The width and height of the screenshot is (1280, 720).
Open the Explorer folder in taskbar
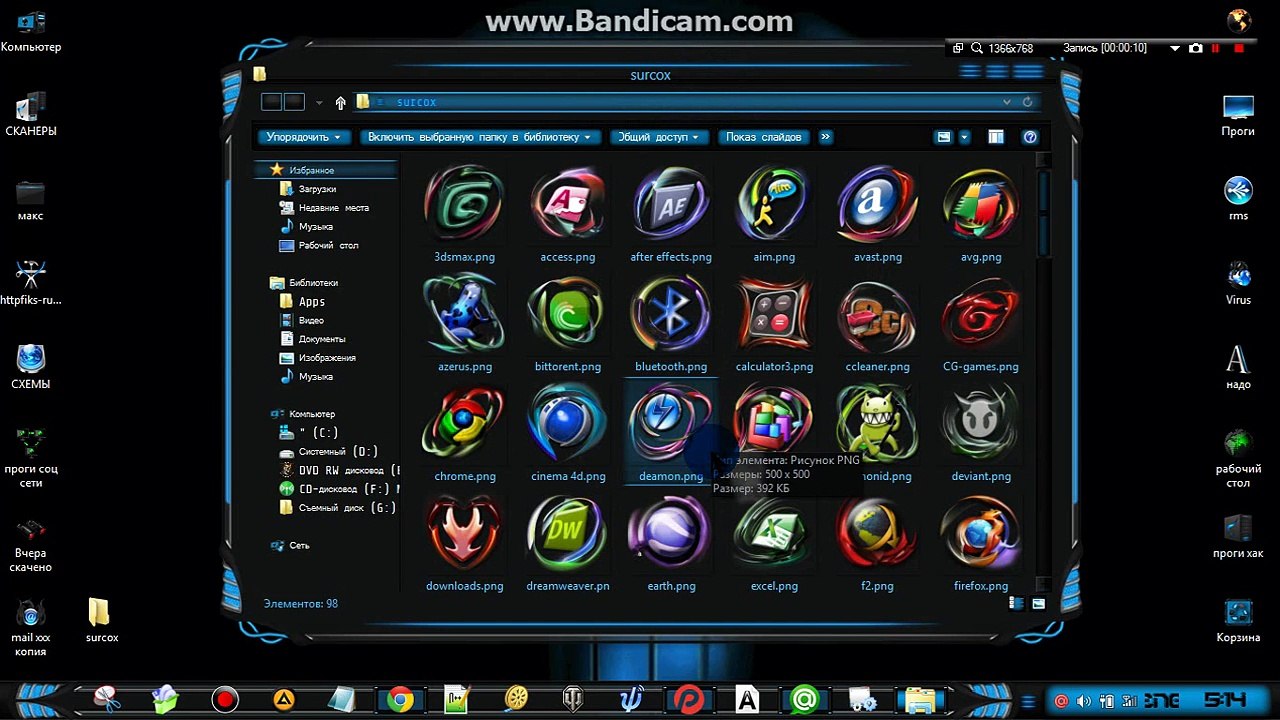(920, 699)
